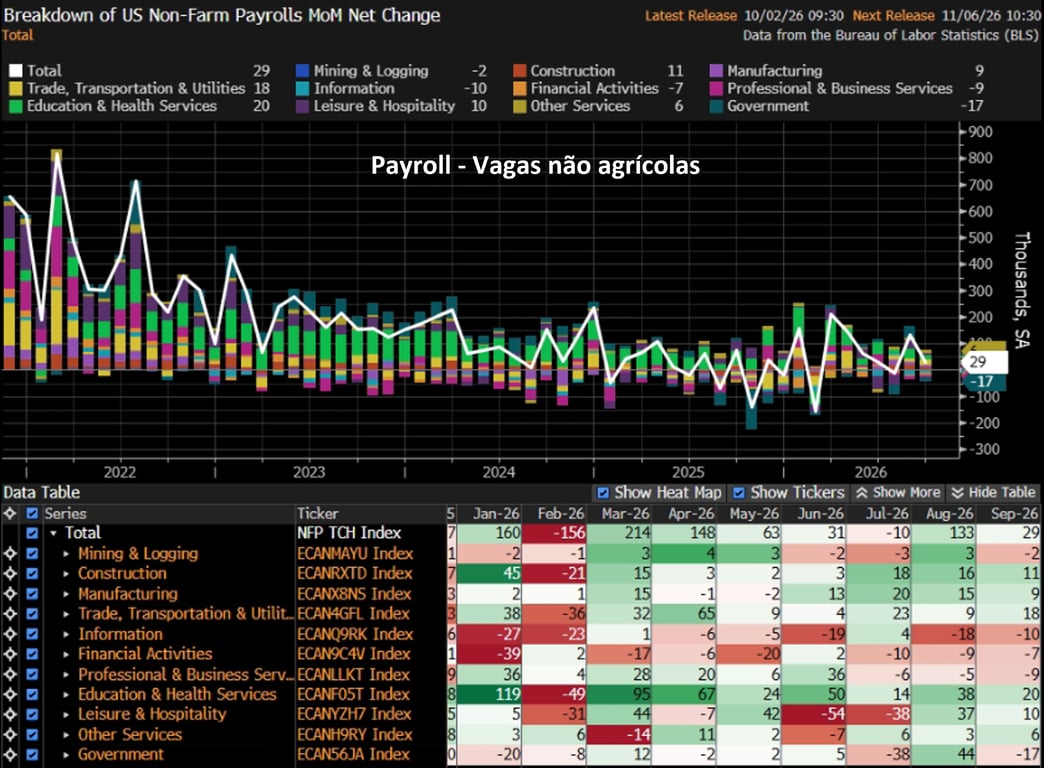Viewport: 1044px width, 768px height.
Task: Click the Government teal legend swatch
Action: (x=716, y=106)
